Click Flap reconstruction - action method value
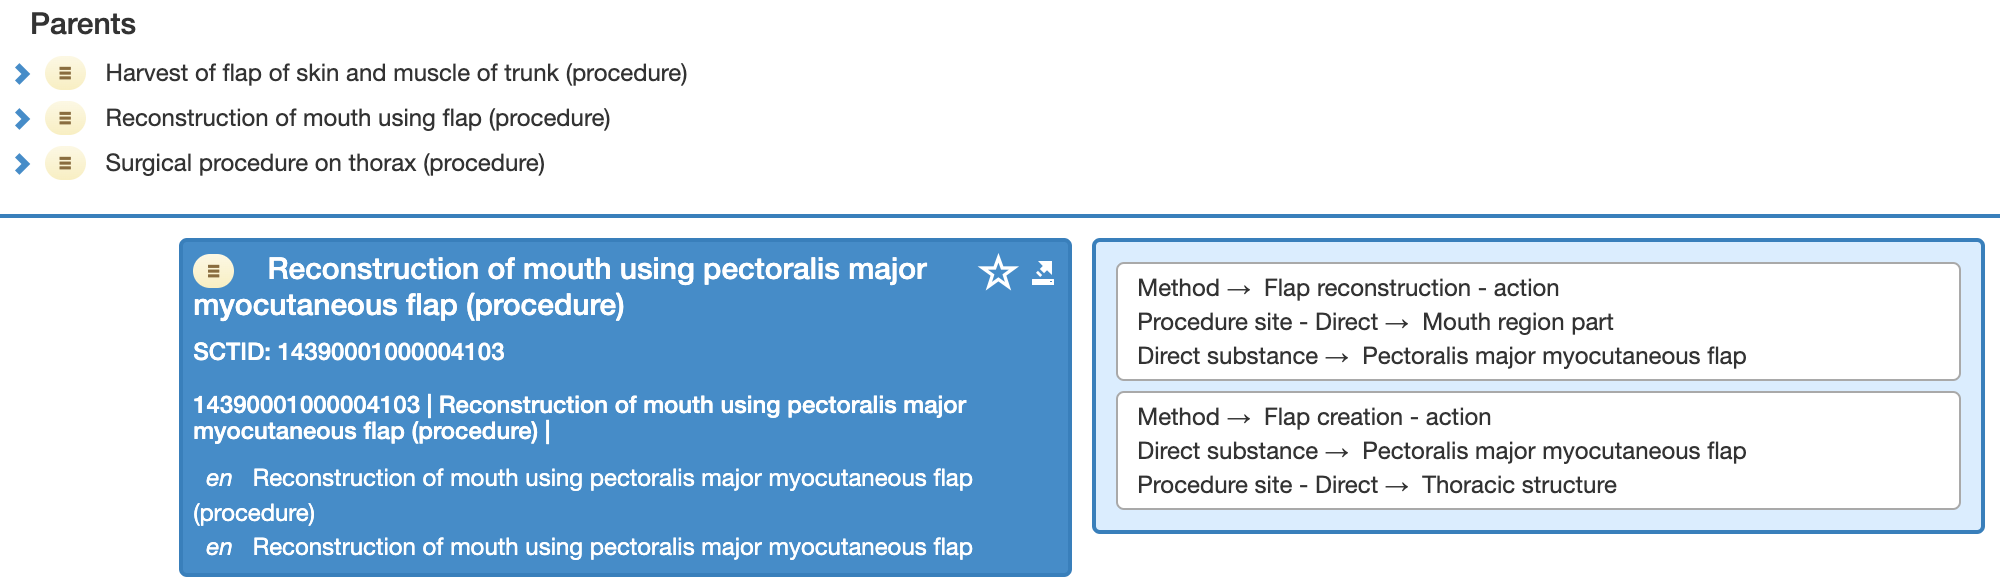This screenshot has height=588, width=2000. pos(1410,288)
